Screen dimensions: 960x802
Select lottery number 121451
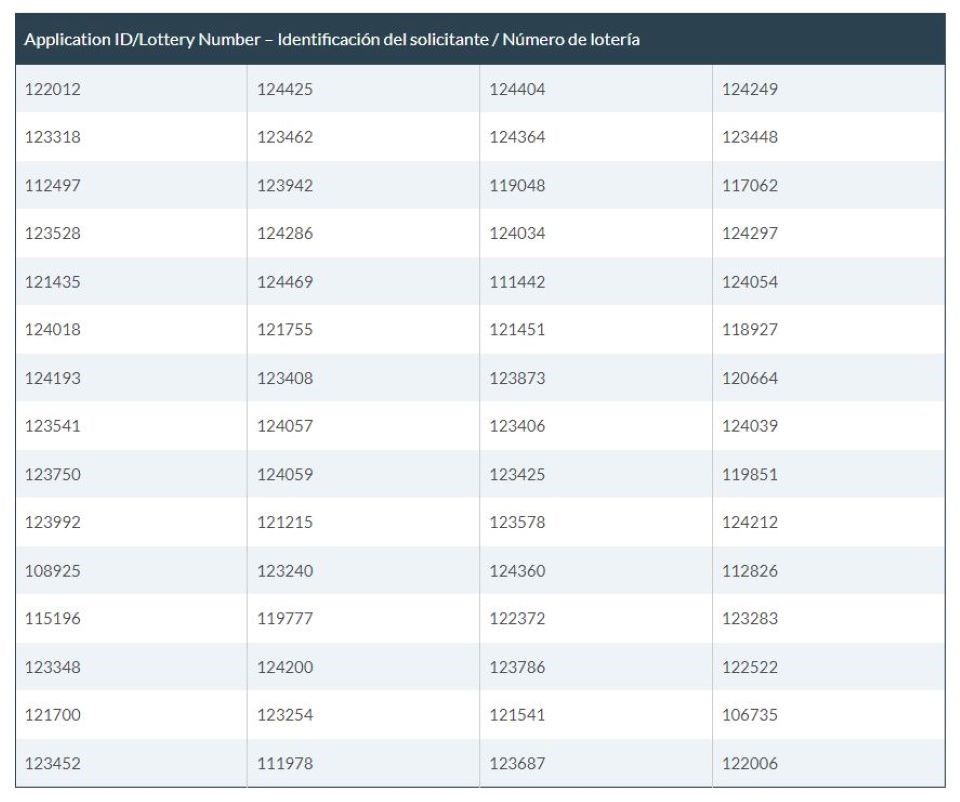tap(517, 329)
